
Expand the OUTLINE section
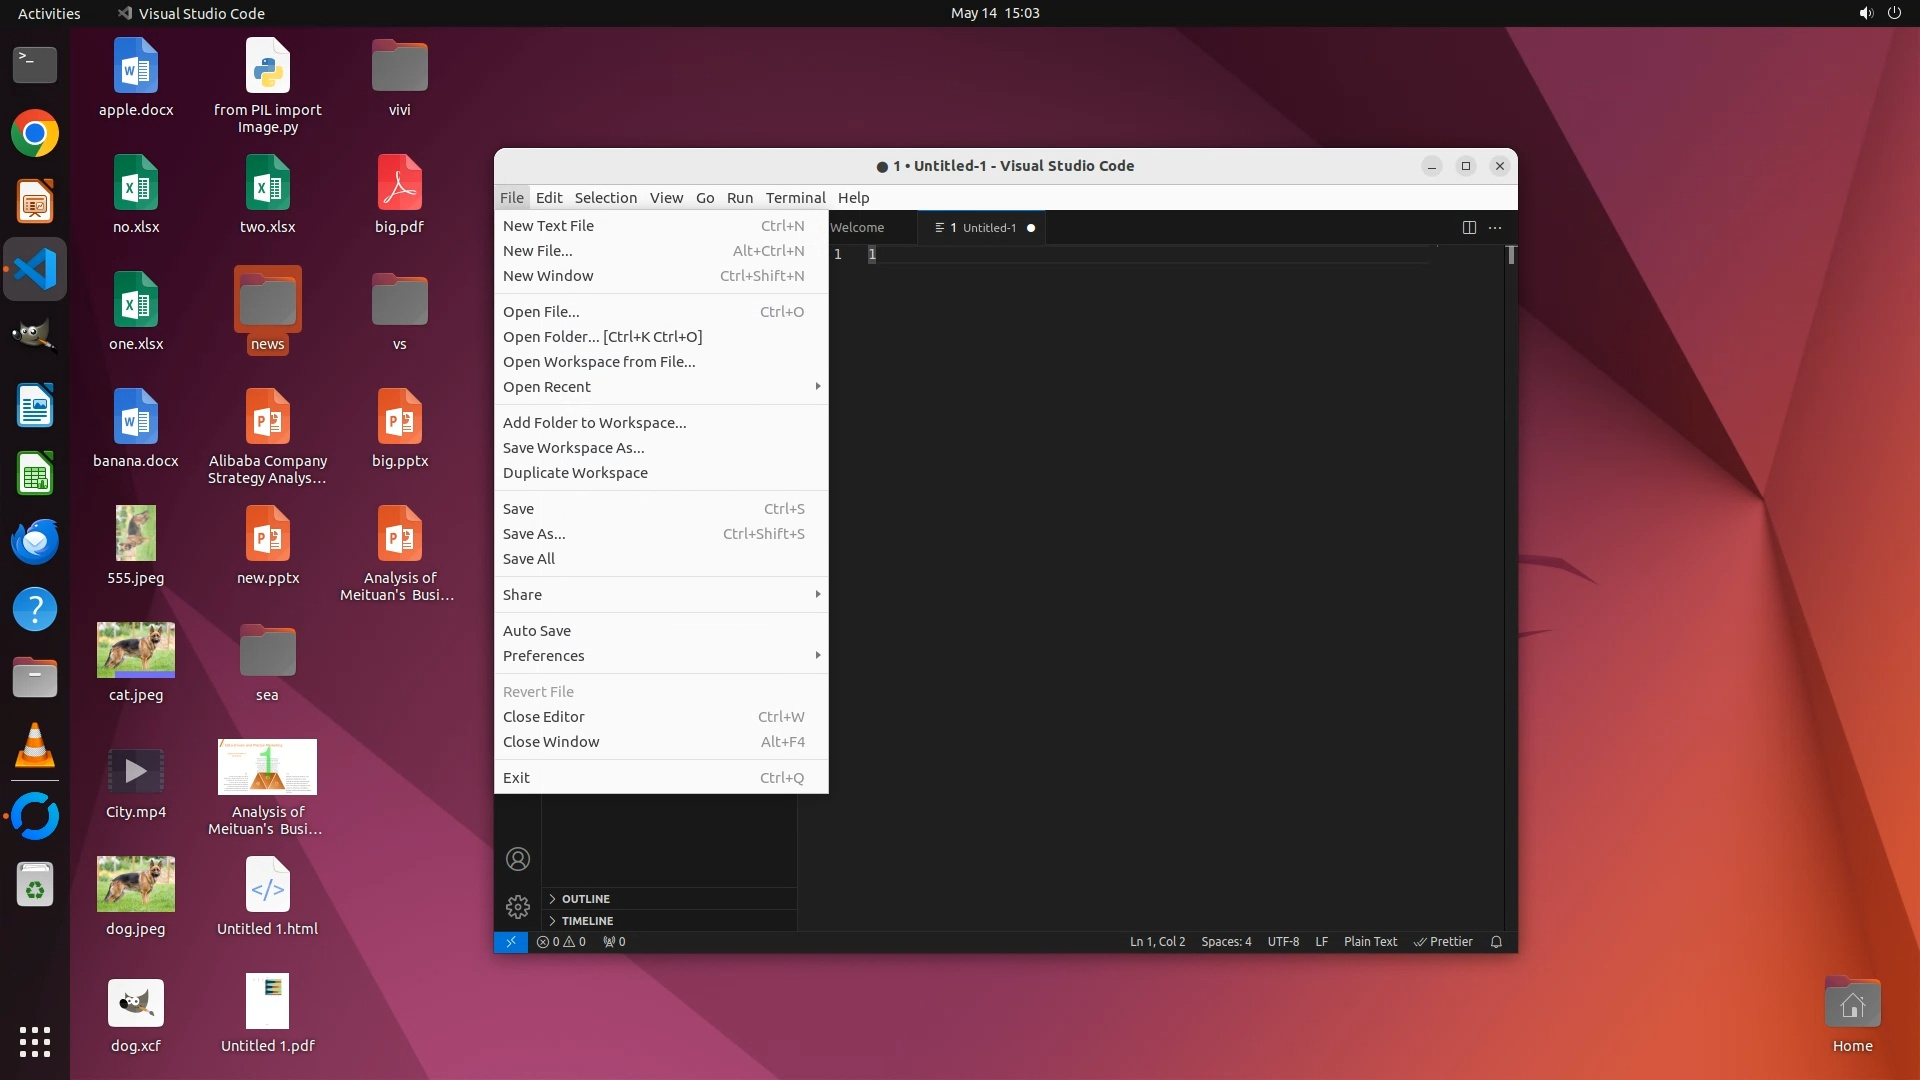(586, 899)
